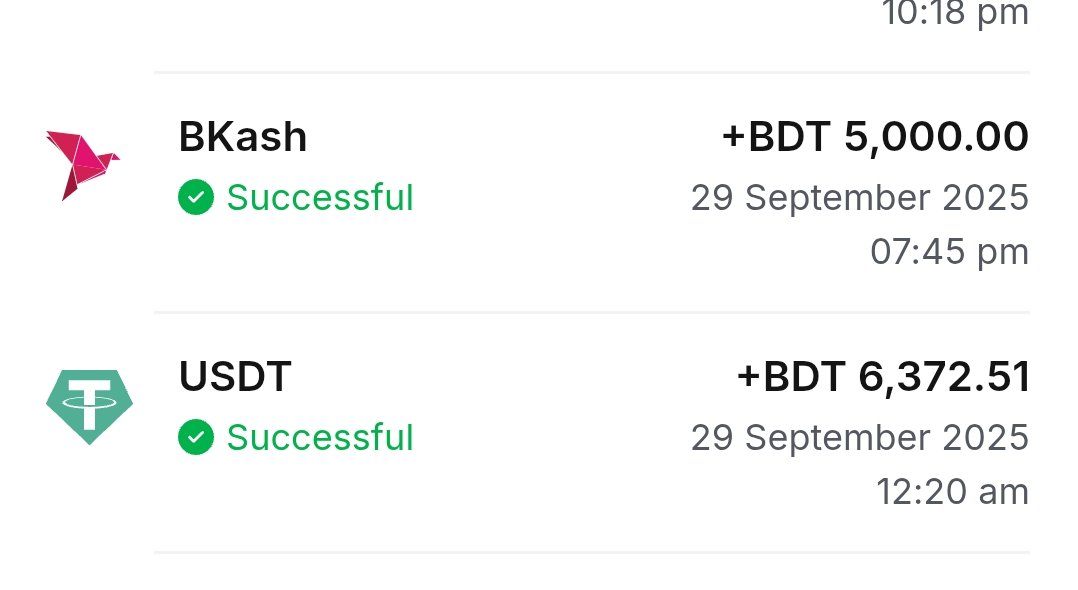
Task: Tap the green Tether USDT logo
Action: (x=89, y=406)
